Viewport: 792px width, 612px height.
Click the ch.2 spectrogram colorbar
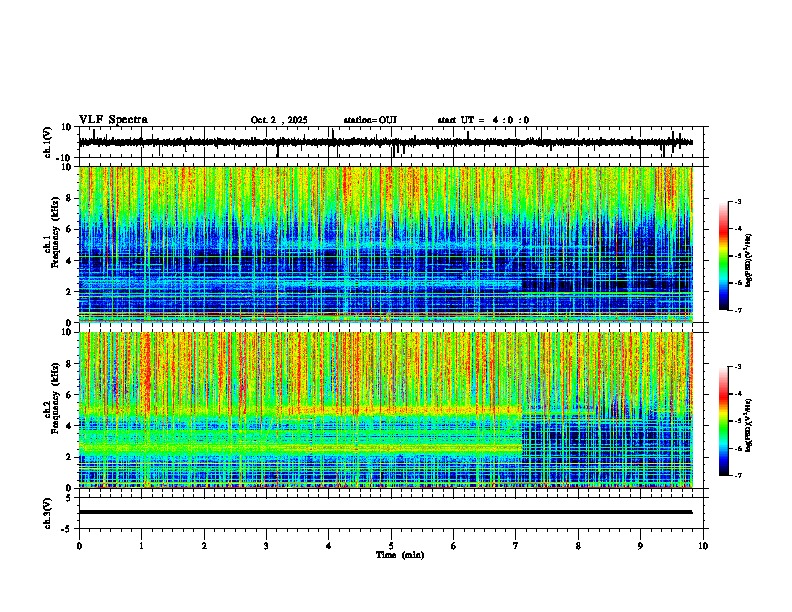coord(723,421)
